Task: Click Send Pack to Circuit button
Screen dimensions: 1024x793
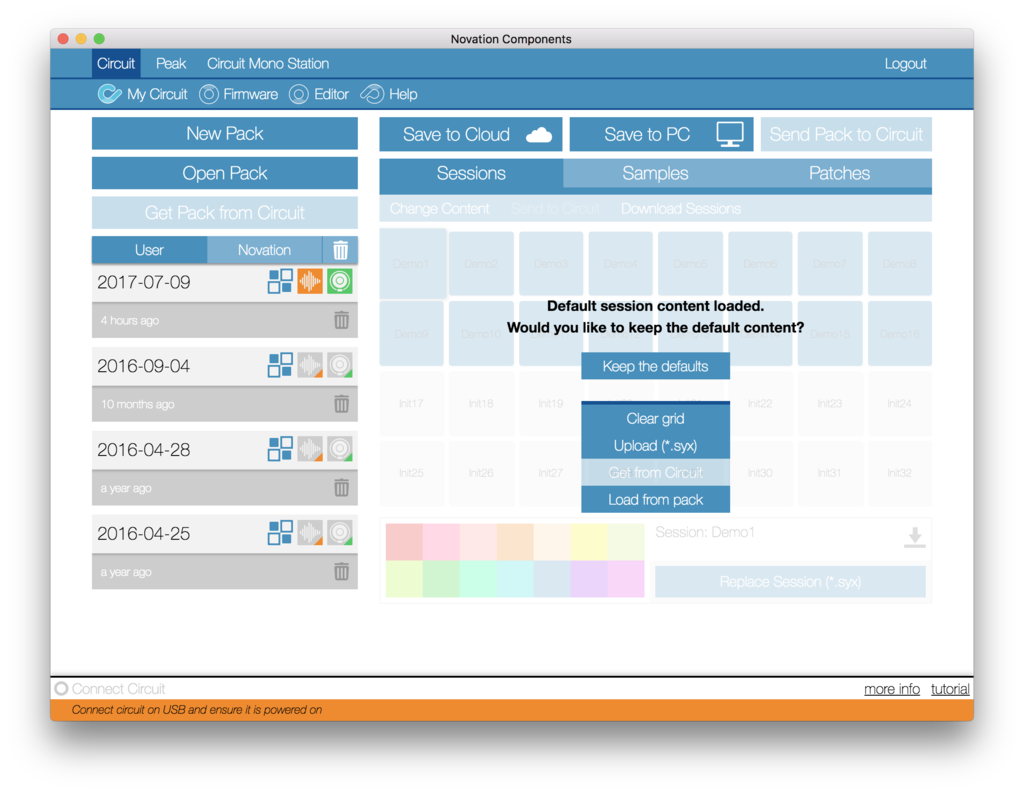Action: tap(846, 135)
